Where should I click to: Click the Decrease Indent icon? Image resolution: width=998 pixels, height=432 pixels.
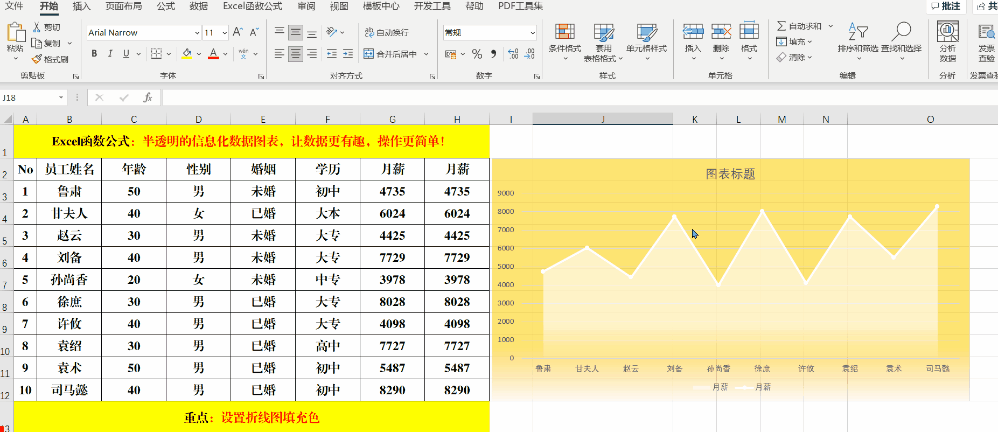pyautogui.click(x=331, y=54)
